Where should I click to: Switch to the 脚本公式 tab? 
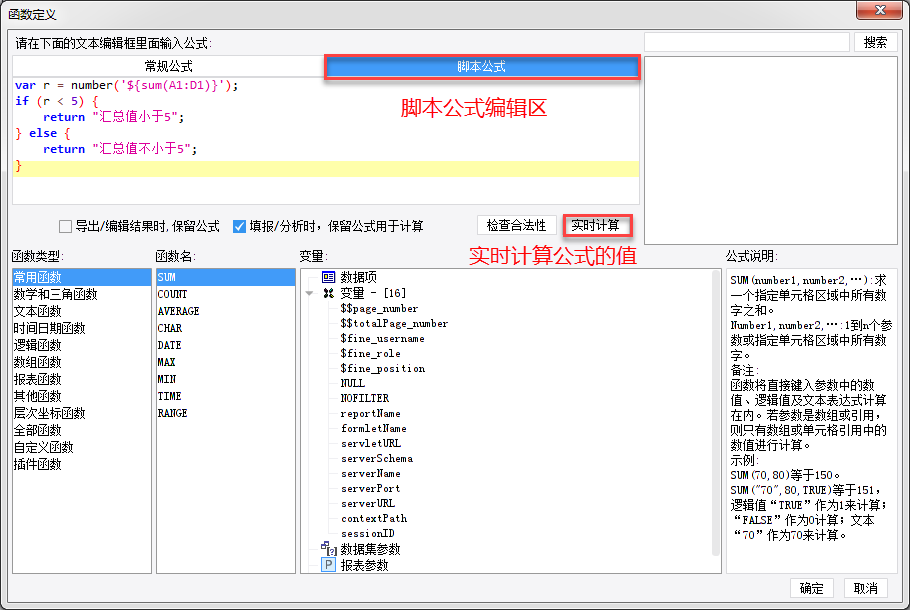click(x=482, y=67)
